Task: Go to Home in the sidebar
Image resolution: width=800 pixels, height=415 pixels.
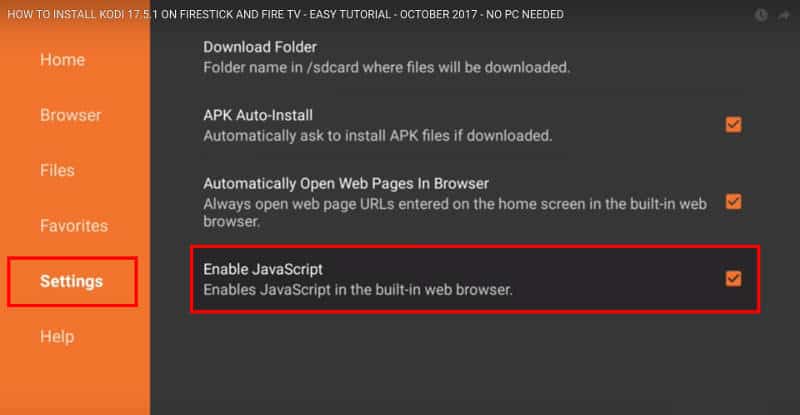Action: 63,60
